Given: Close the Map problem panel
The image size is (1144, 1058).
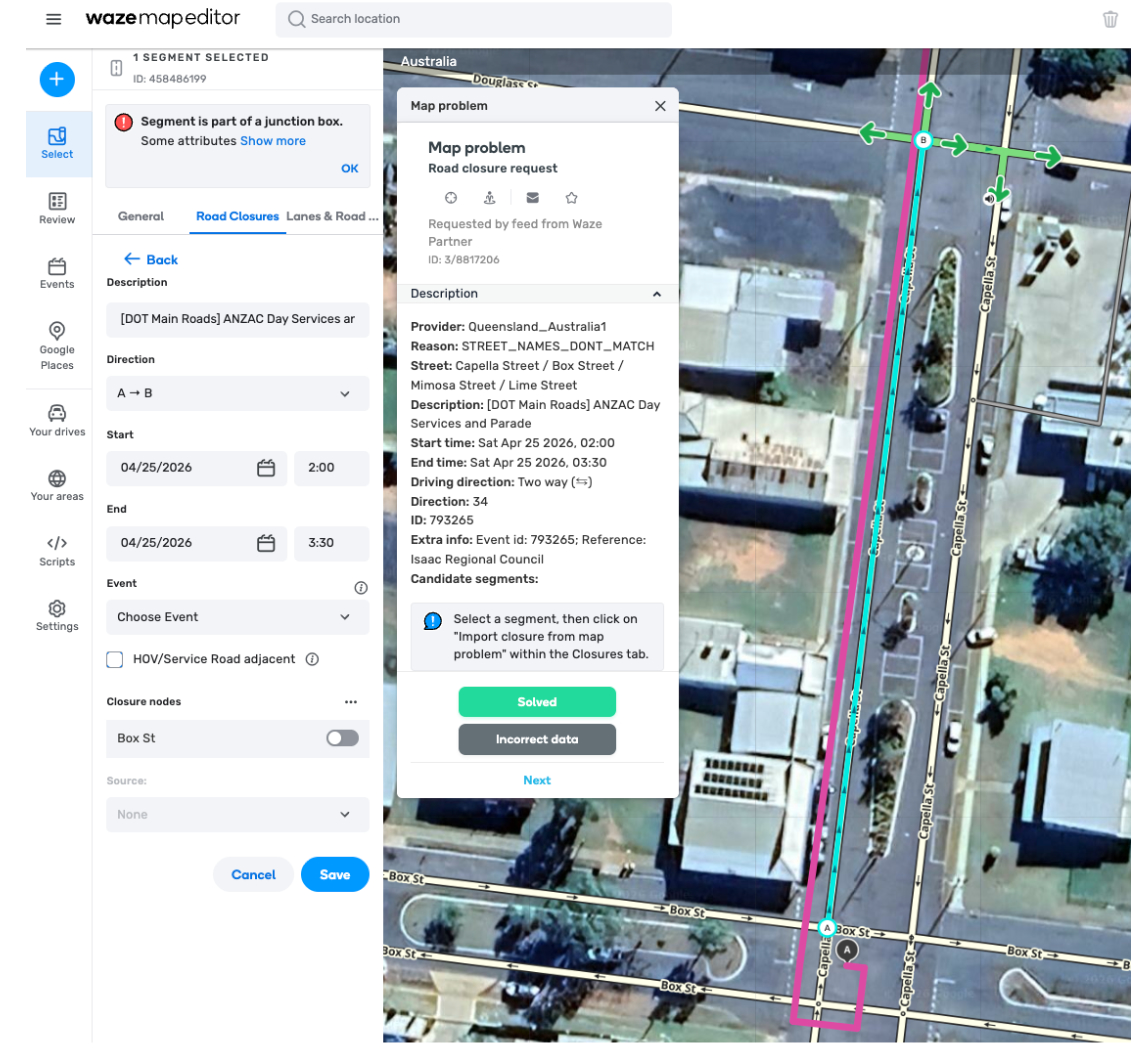Looking at the screenshot, I should [x=660, y=106].
